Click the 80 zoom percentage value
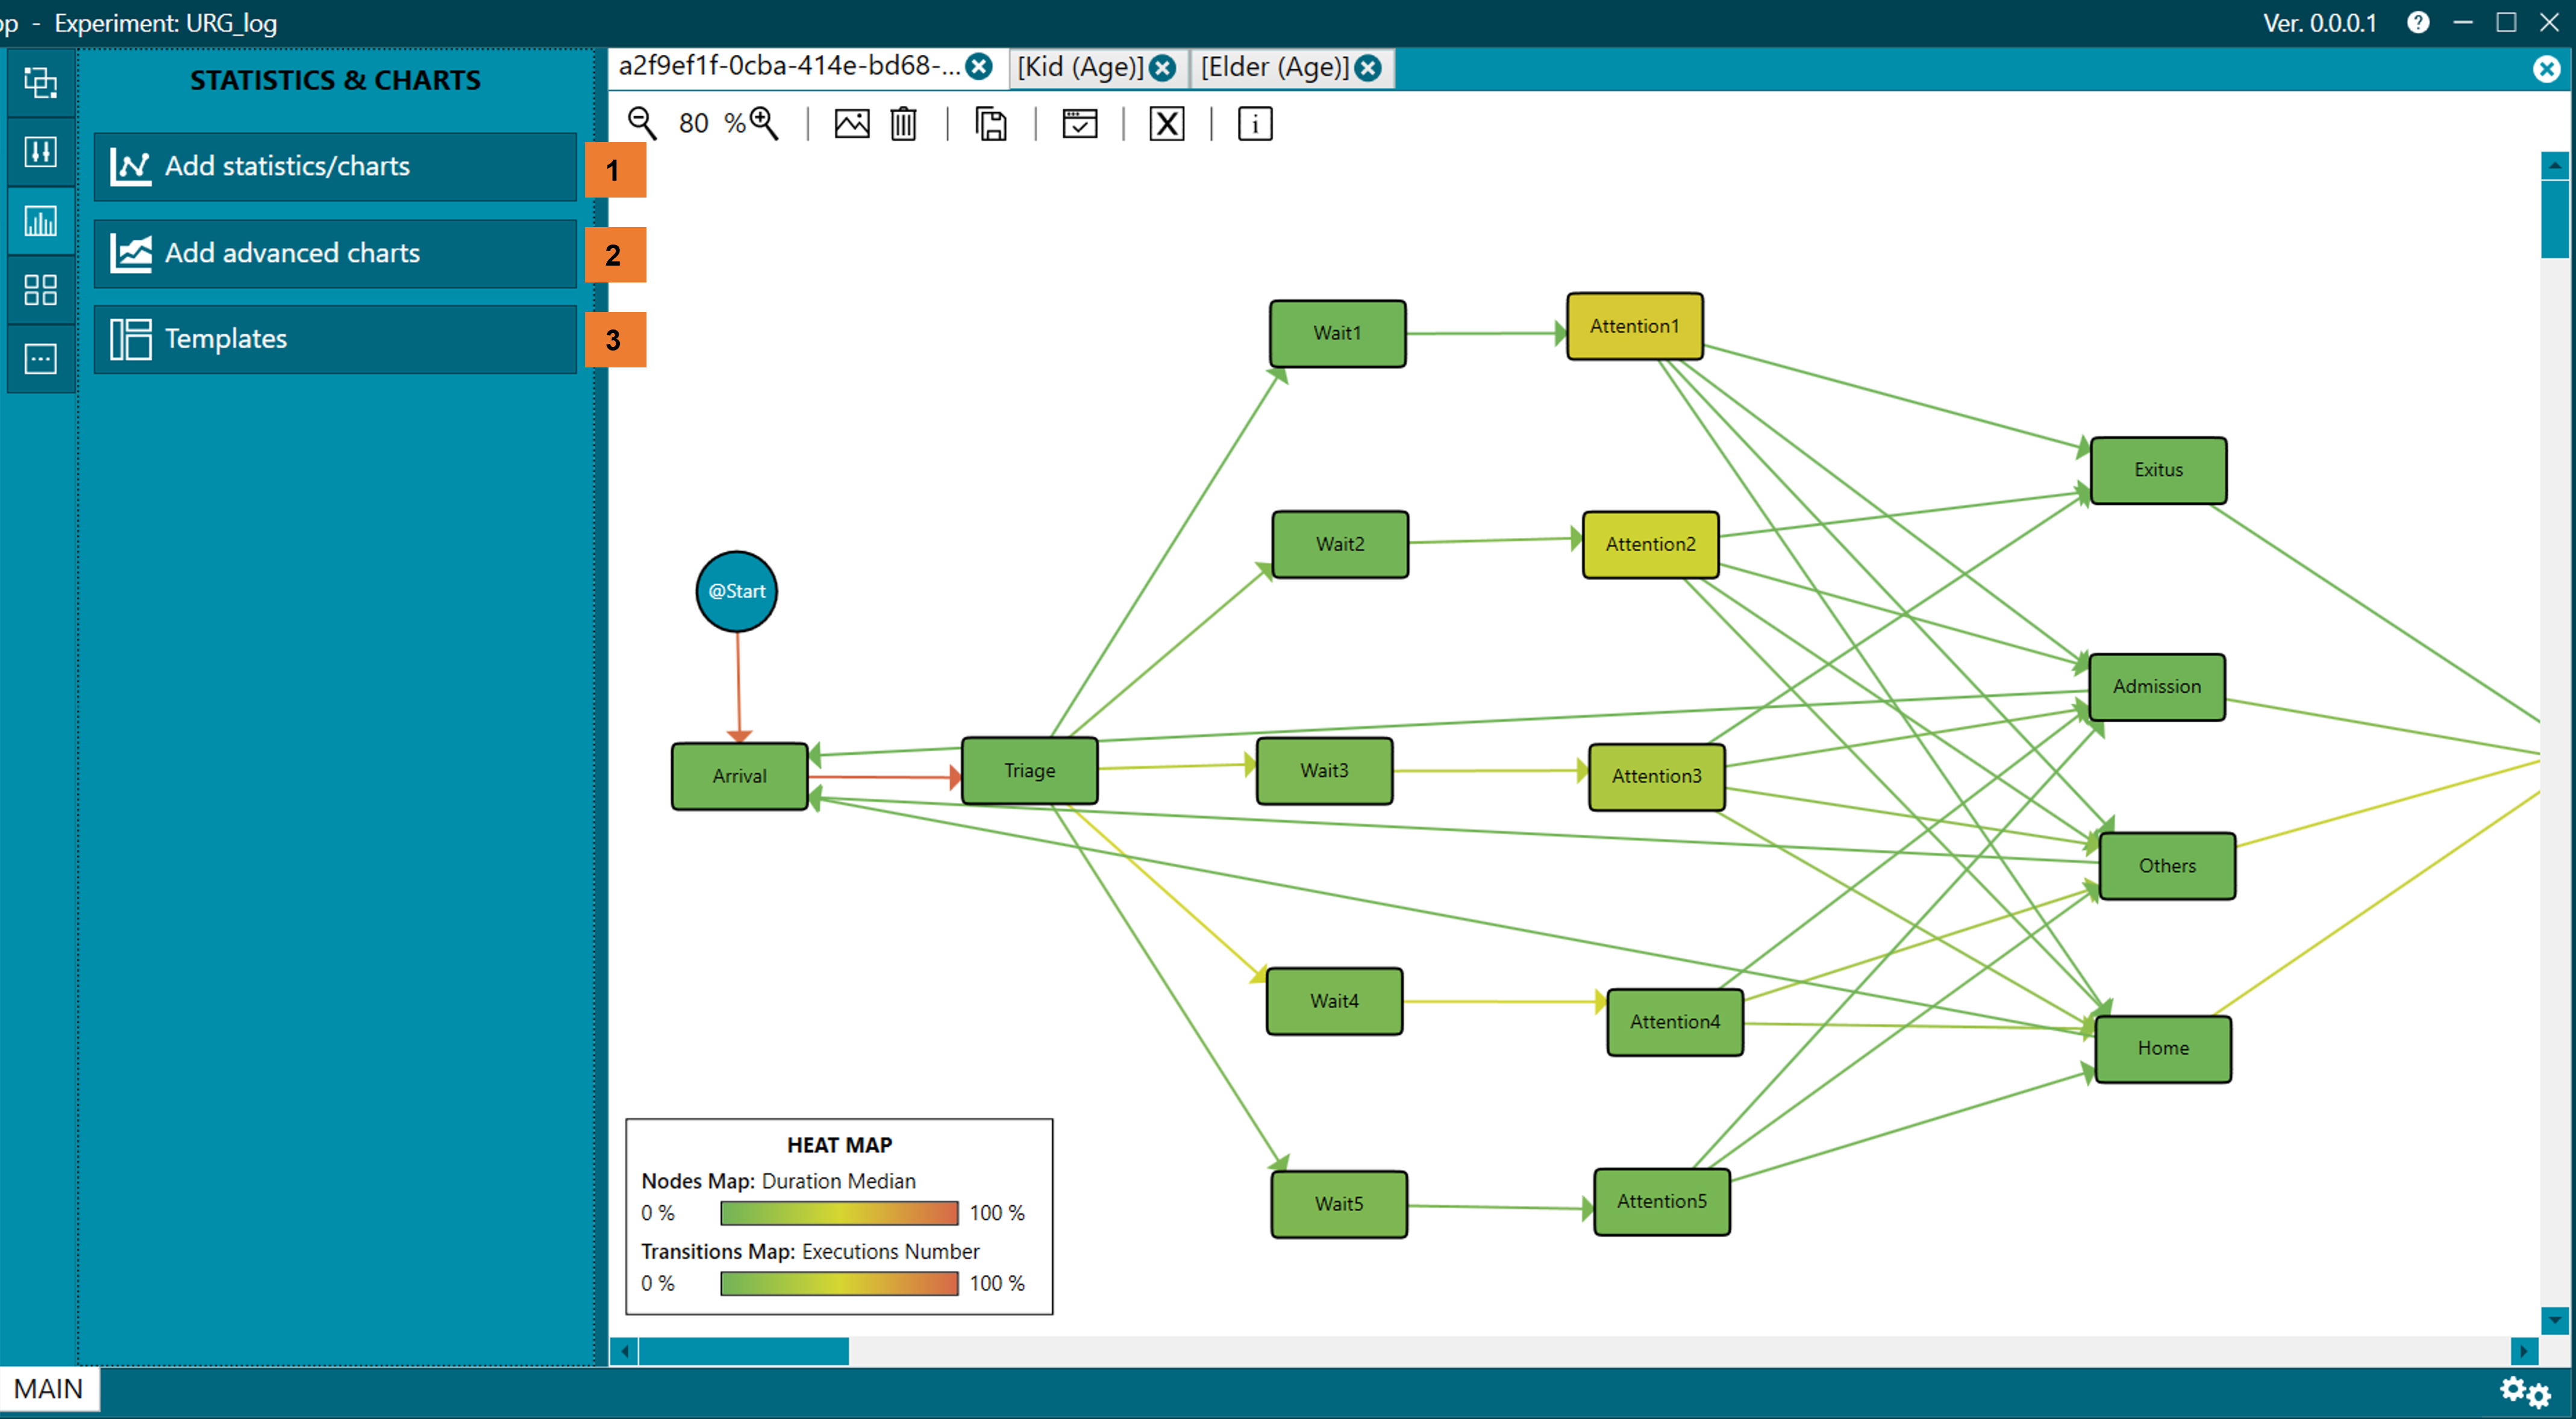Screen dimensions: 2576x1419 coord(694,124)
